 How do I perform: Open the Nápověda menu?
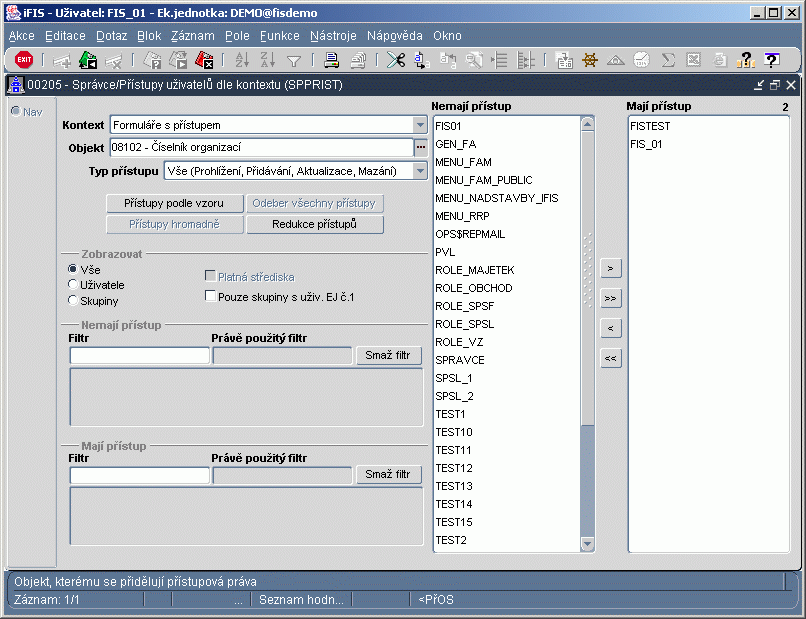tap(395, 35)
